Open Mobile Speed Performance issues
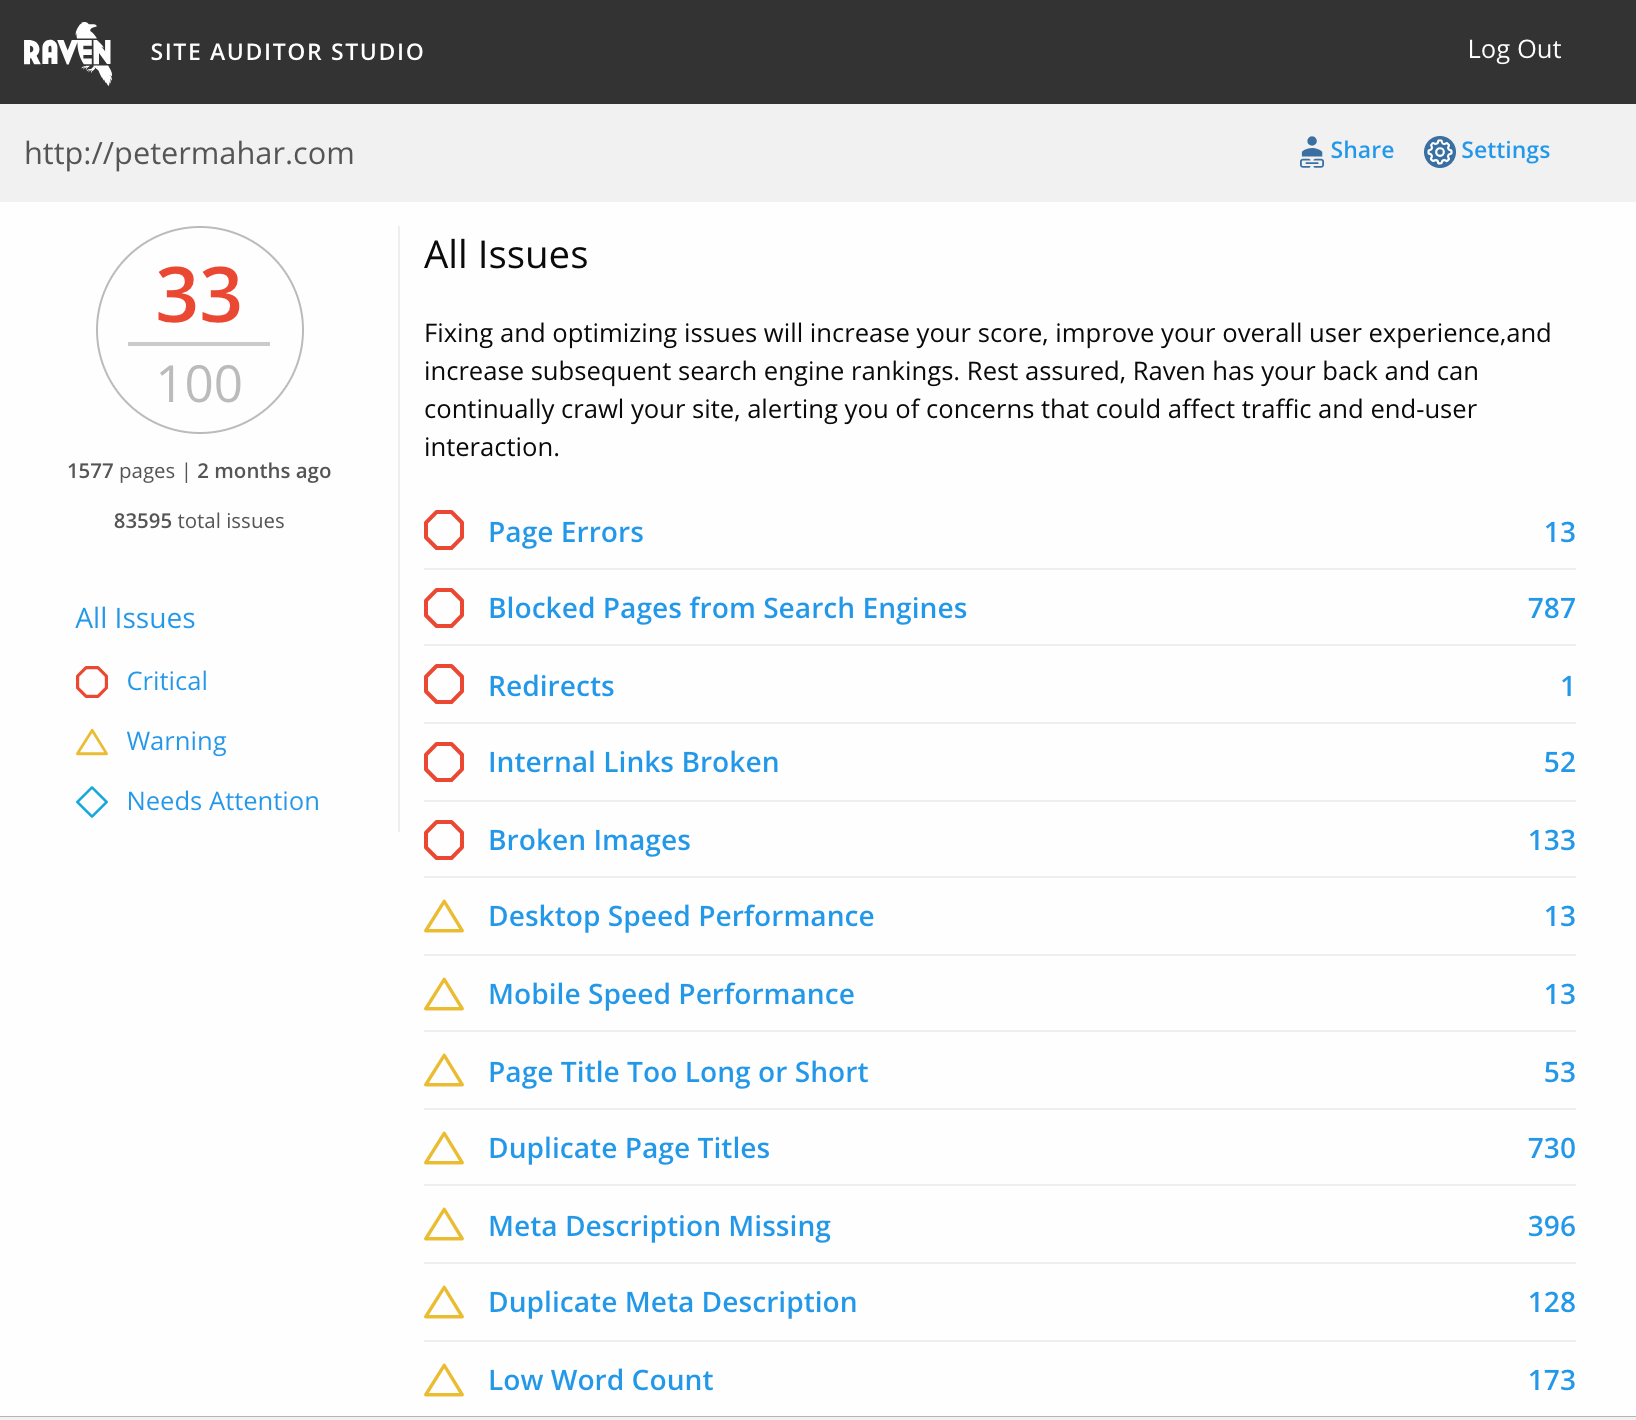Viewport: 1636px width, 1420px height. tap(671, 995)
